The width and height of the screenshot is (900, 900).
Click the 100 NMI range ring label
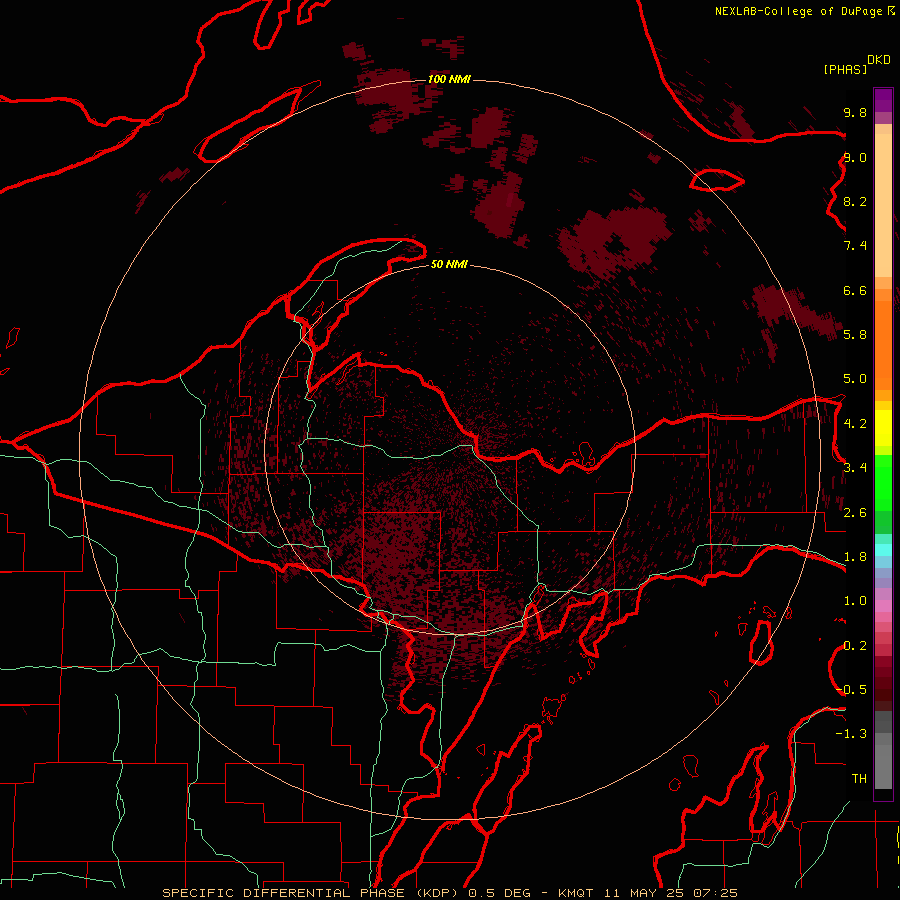click(x=449, y=79)
